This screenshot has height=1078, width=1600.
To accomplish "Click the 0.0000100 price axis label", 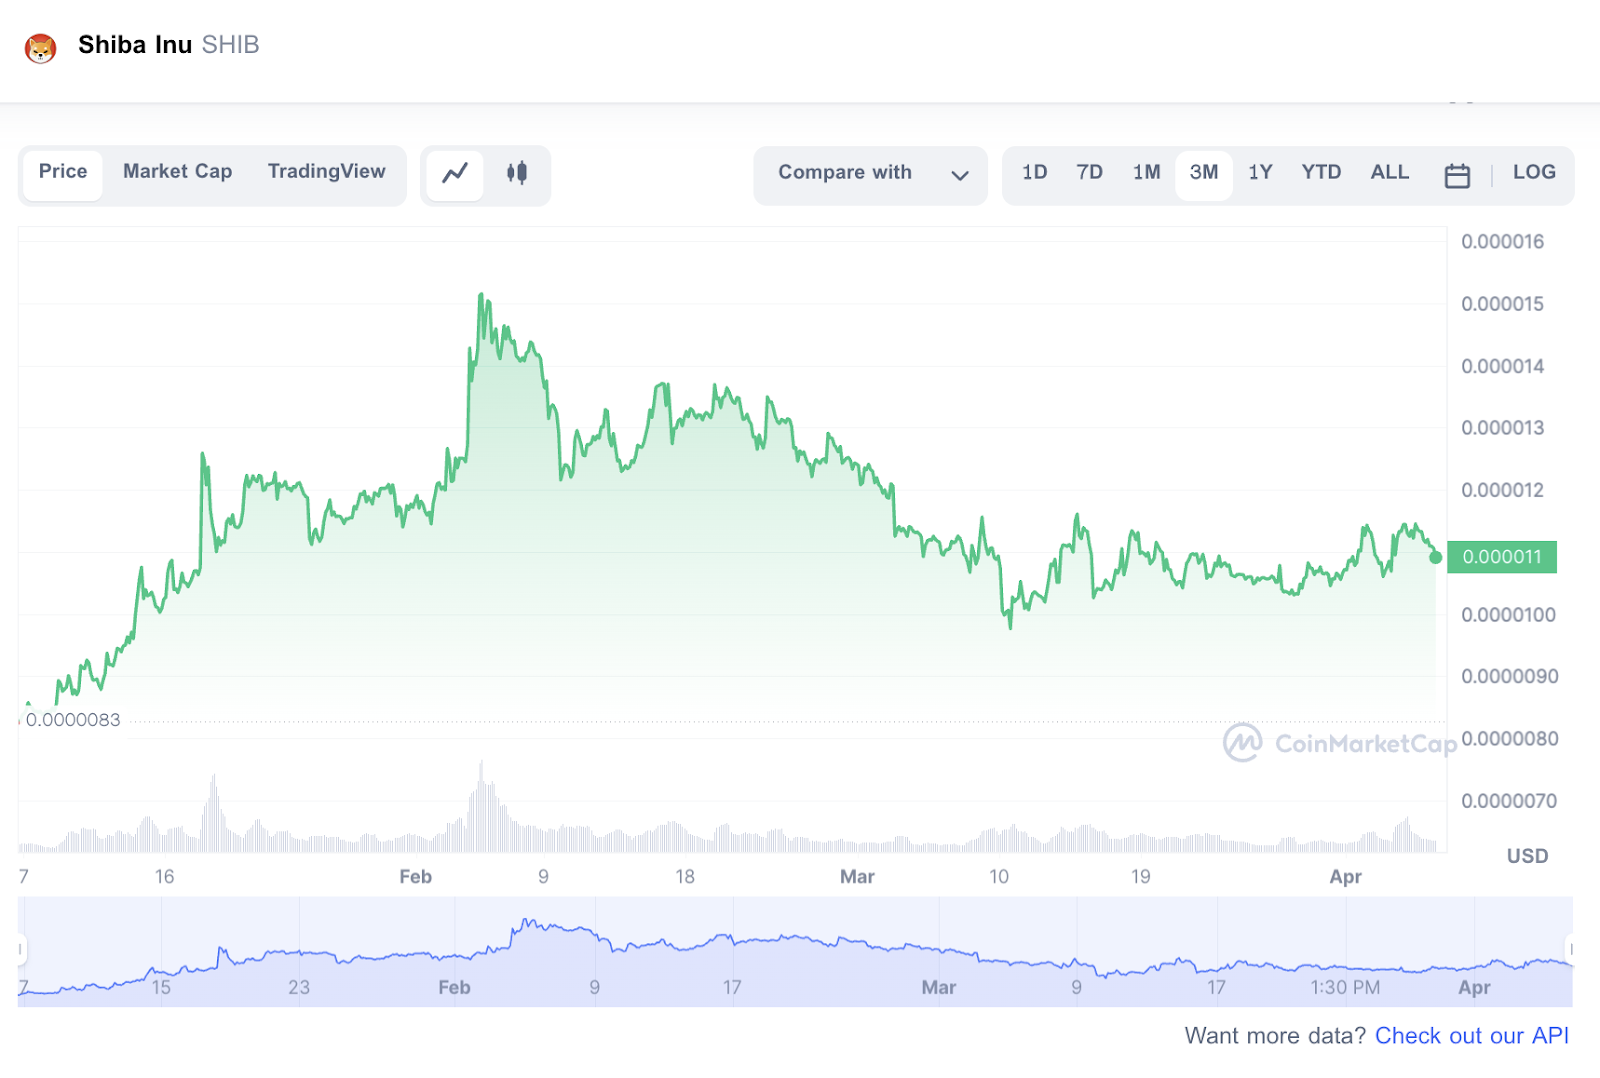I will pos(1508,615).
